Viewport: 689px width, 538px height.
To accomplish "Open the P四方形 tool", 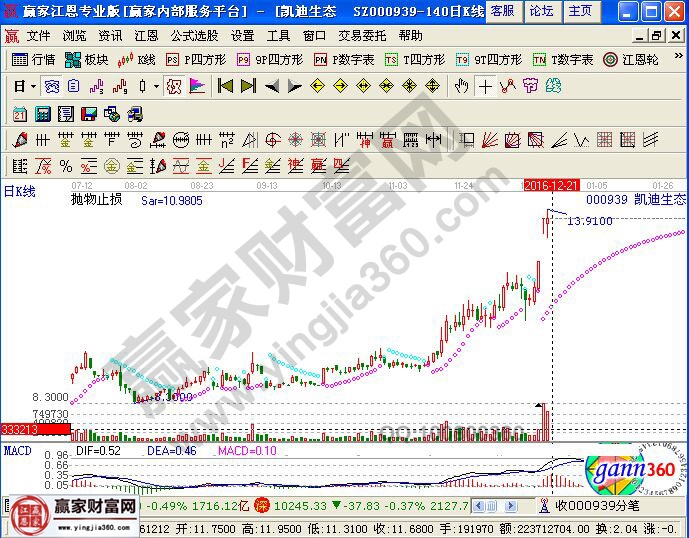I will click(x=195, y=60).
